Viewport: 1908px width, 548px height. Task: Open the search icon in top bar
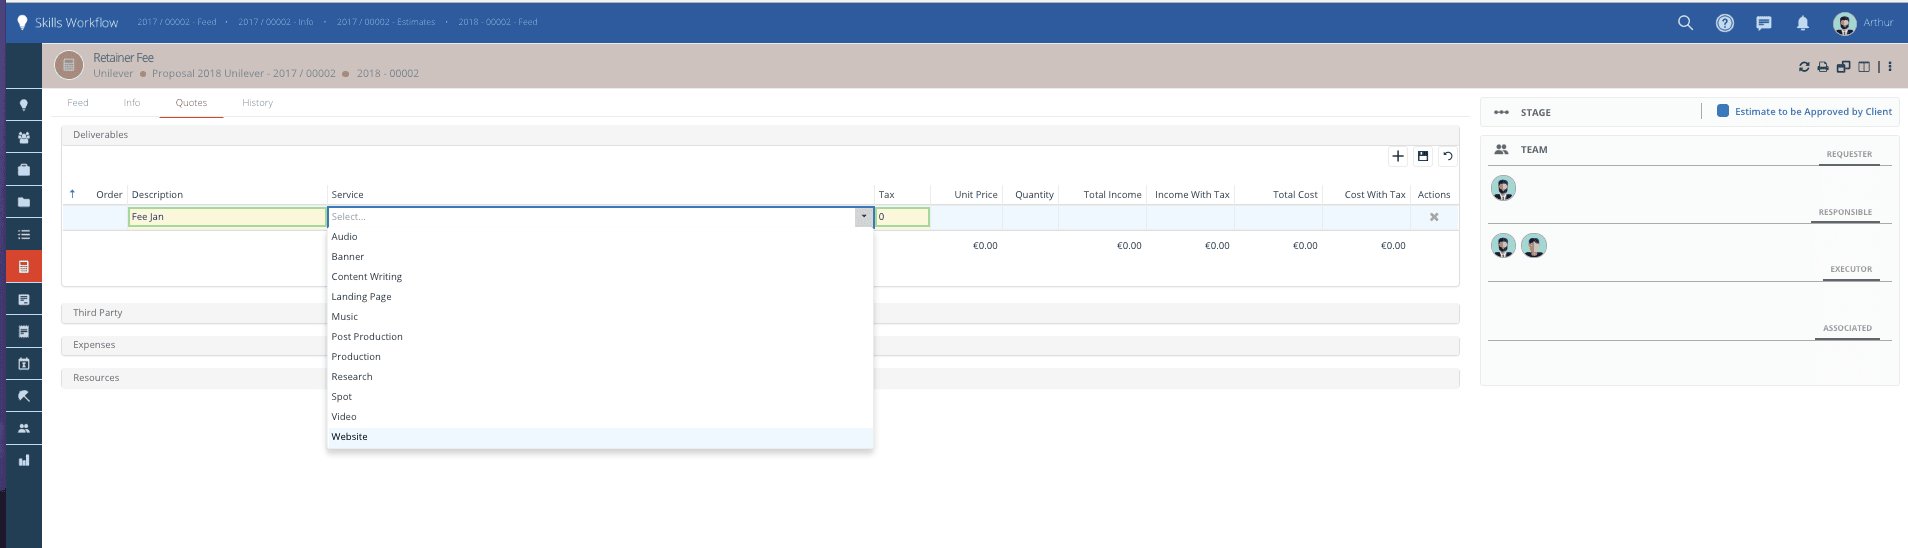click(1685, 22)
